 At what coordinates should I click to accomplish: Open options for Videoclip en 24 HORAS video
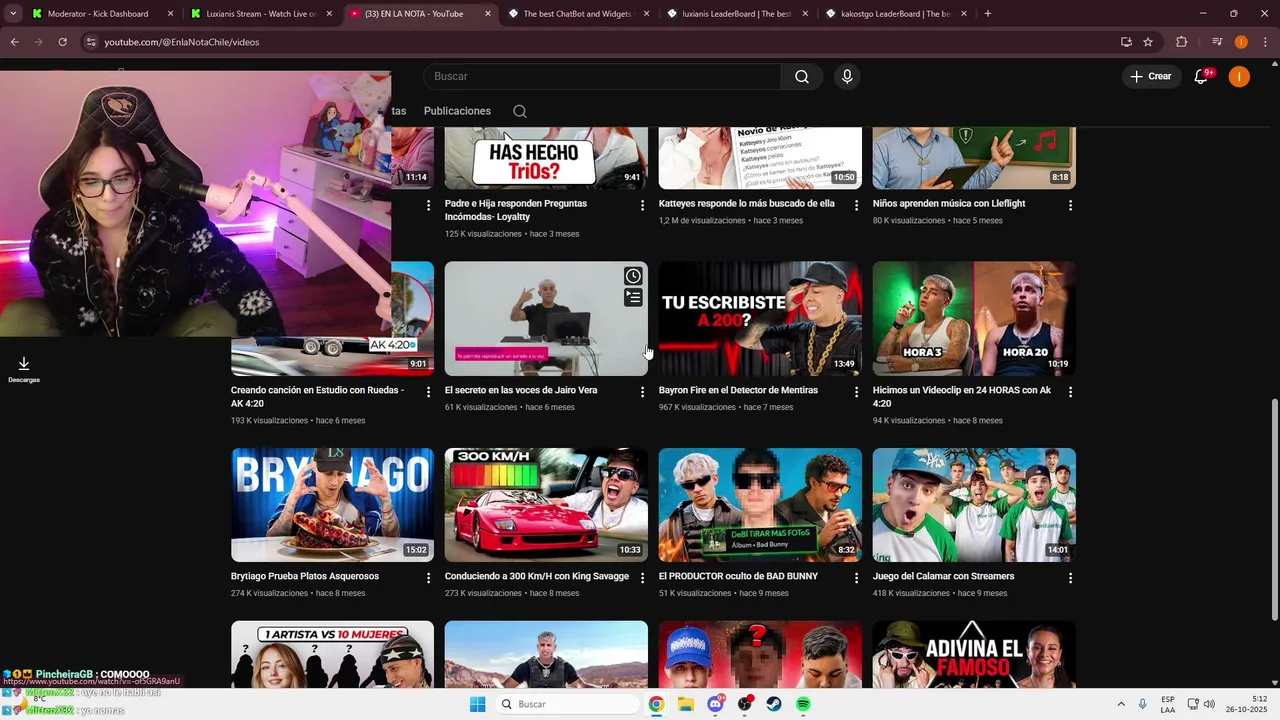(x=1070, y=392)
